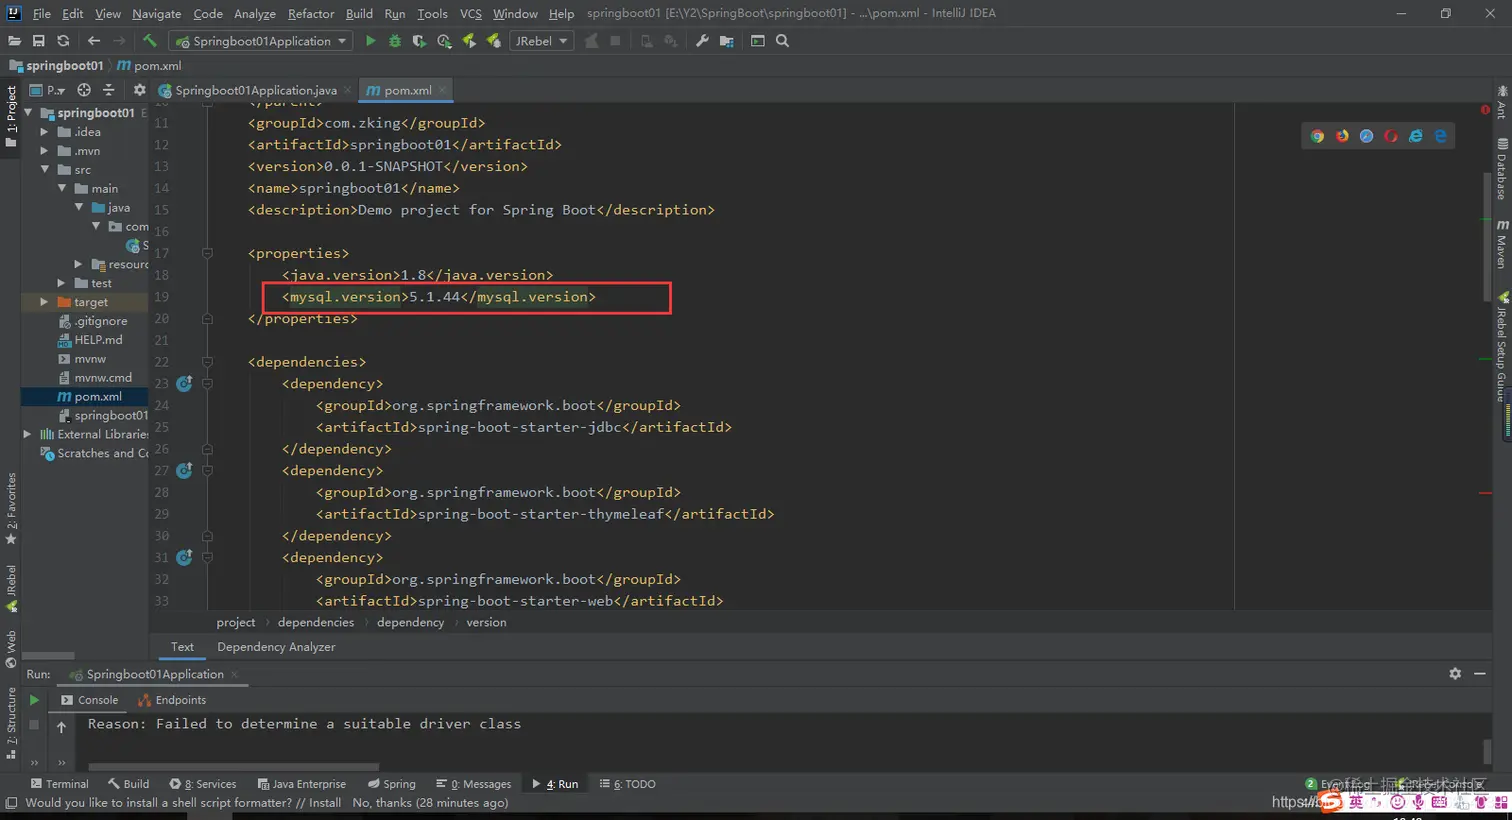1512x820 pixels.
Task: Expand the test folder
Action: tap(61, 283)
